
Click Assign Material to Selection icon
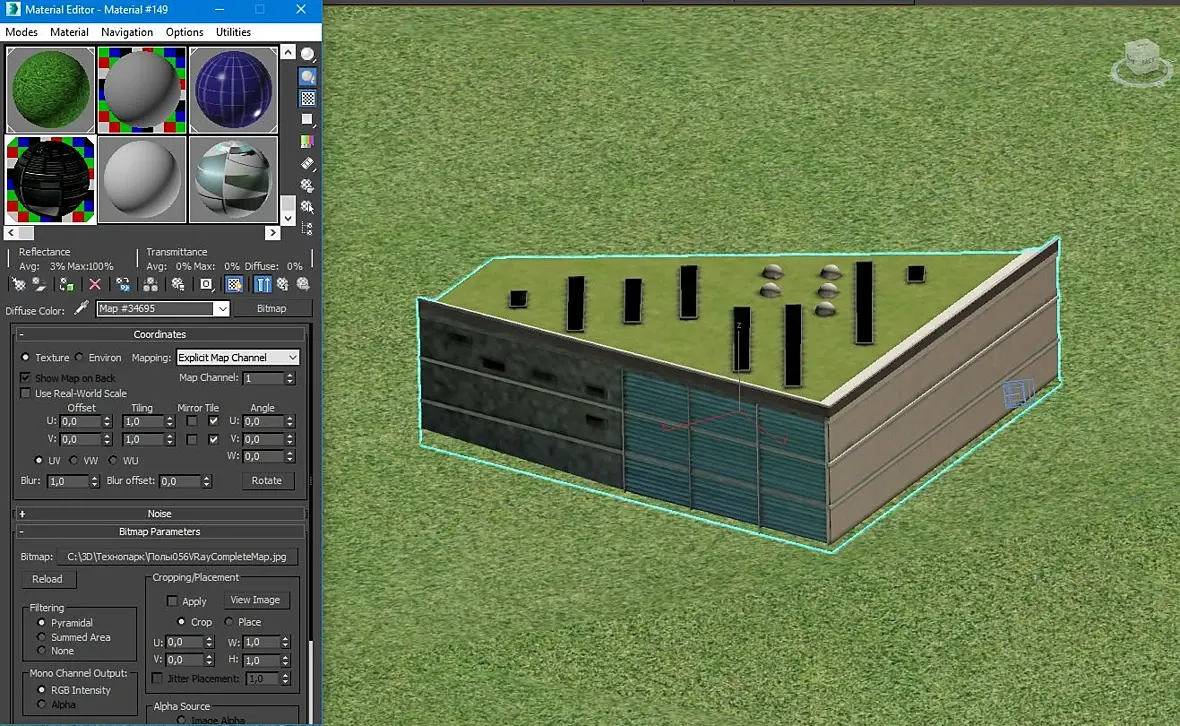(65, 284)
